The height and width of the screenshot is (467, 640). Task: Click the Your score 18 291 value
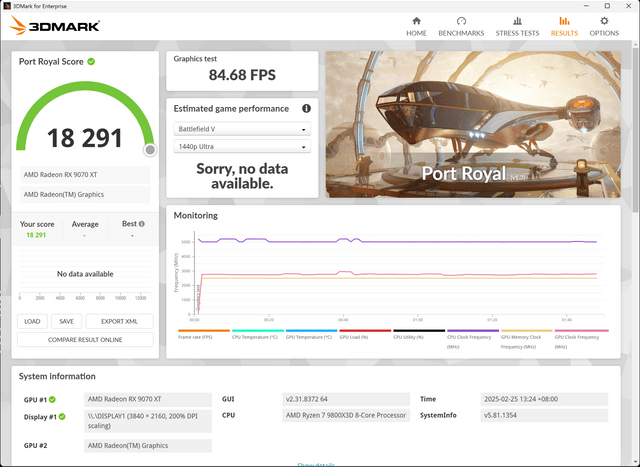pyautogui.click(x=36, y=235)
